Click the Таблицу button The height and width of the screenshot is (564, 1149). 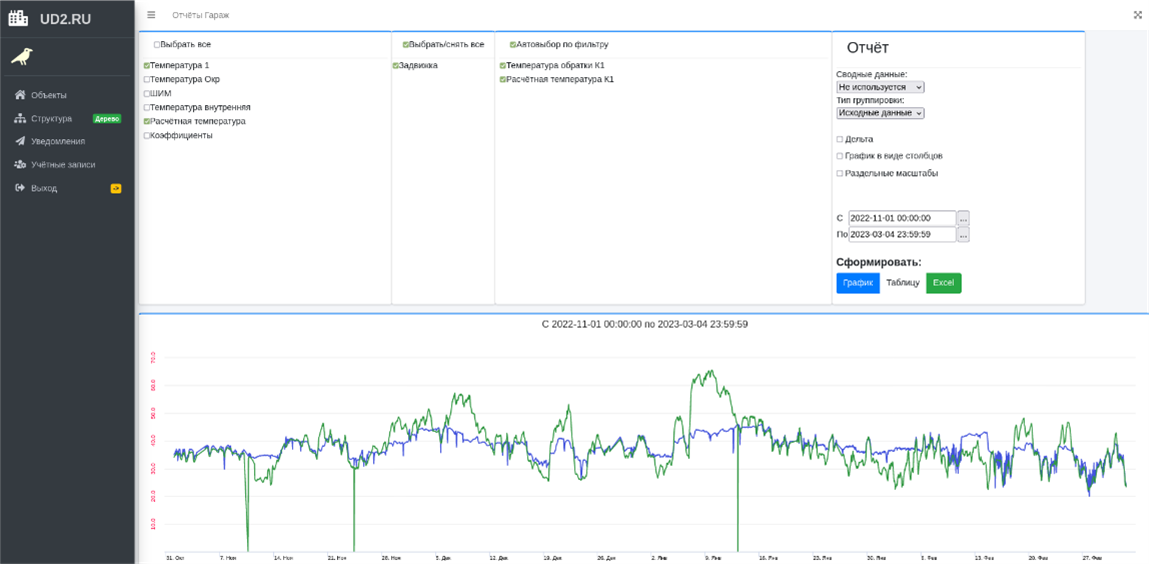coord(903,283)
